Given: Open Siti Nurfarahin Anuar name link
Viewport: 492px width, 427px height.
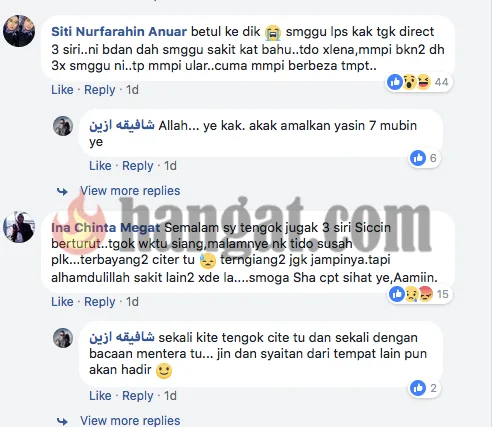Looking at the screenshot, I should point(119,32).
